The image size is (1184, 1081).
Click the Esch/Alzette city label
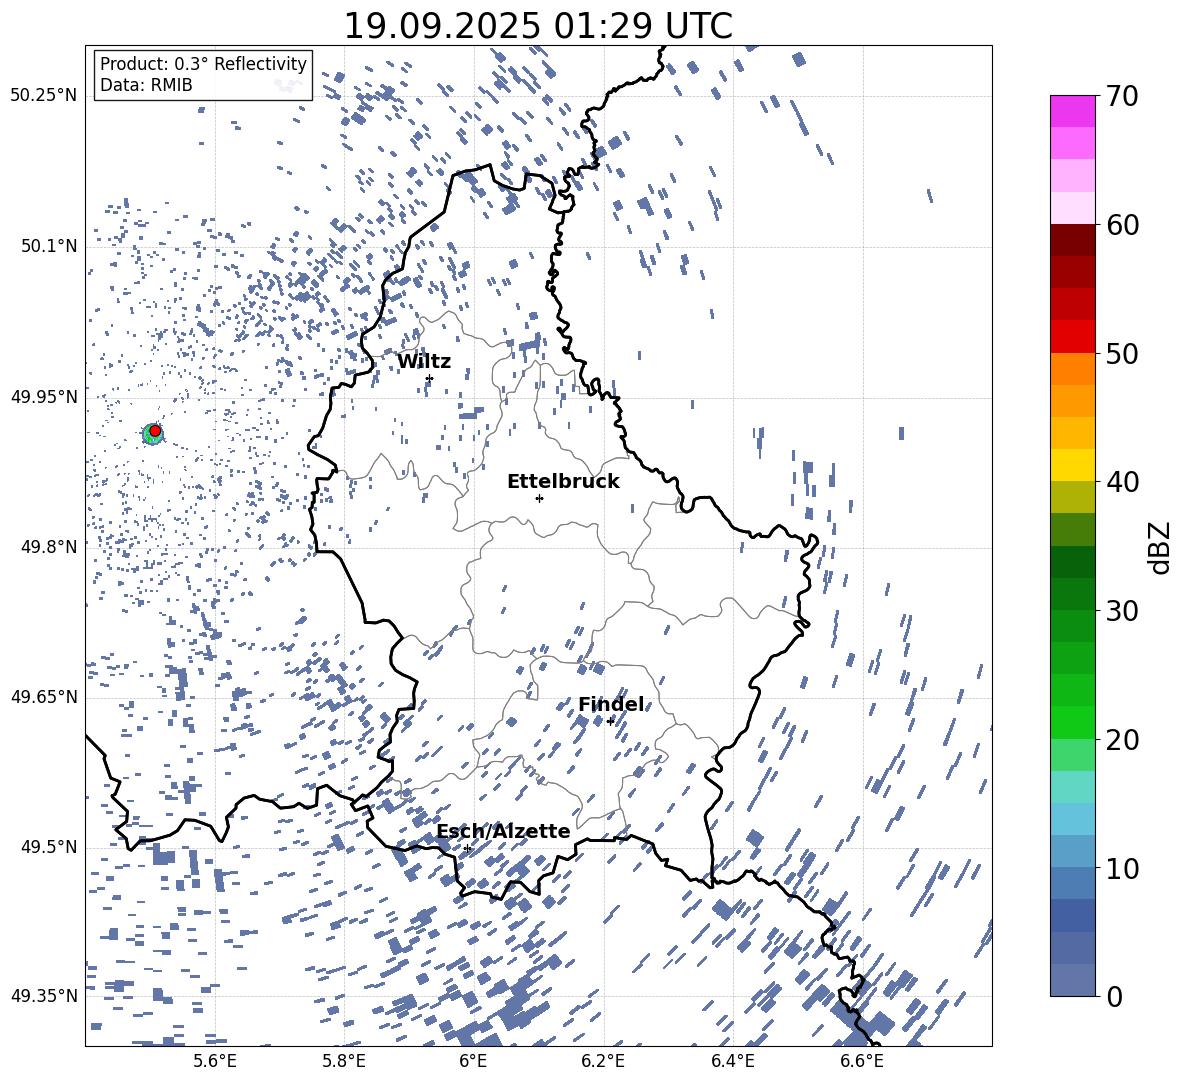(504, 831)
